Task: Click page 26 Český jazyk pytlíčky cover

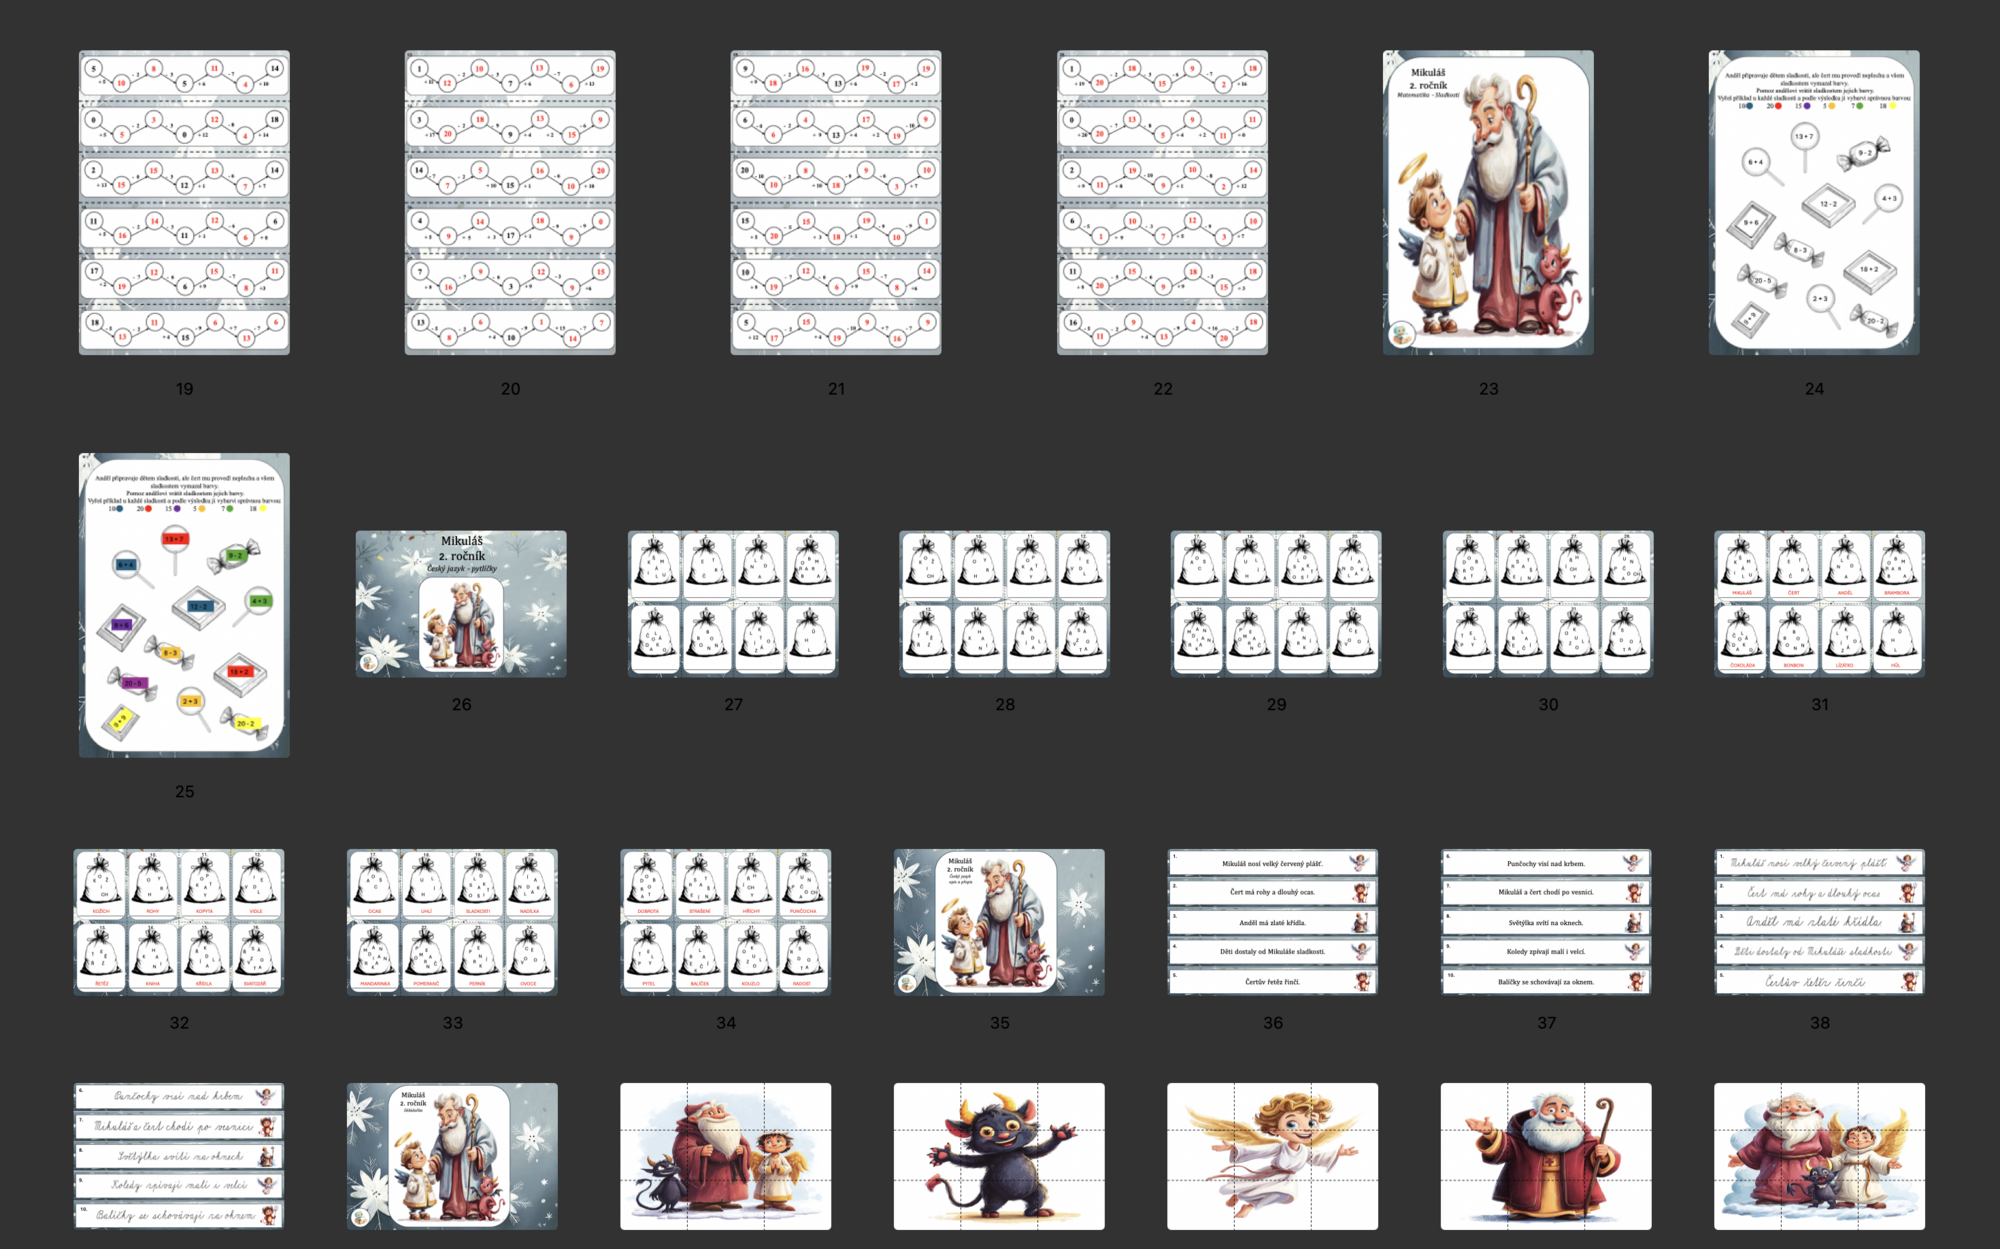Action: pyautogui.click(x=461, y=603)
